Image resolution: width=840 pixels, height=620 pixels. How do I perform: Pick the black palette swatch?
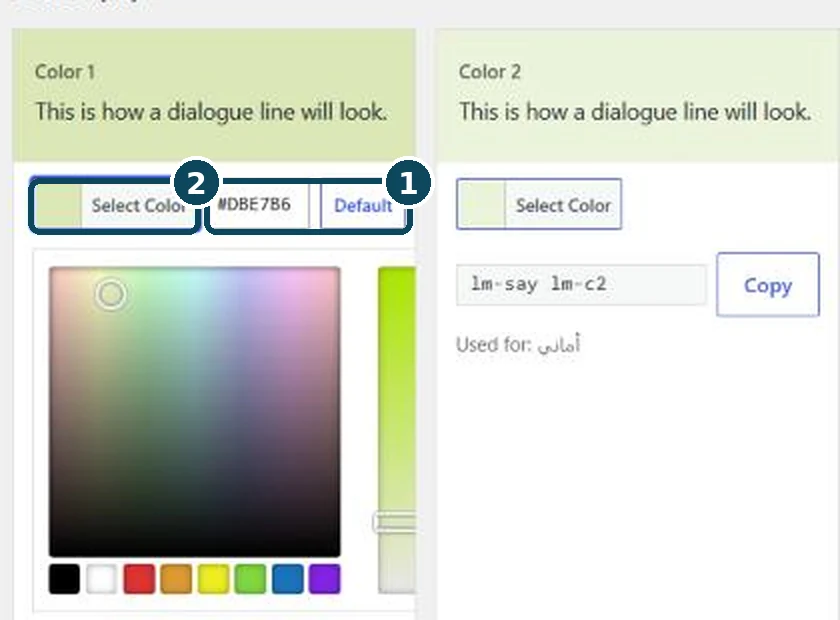pos(64,579)
